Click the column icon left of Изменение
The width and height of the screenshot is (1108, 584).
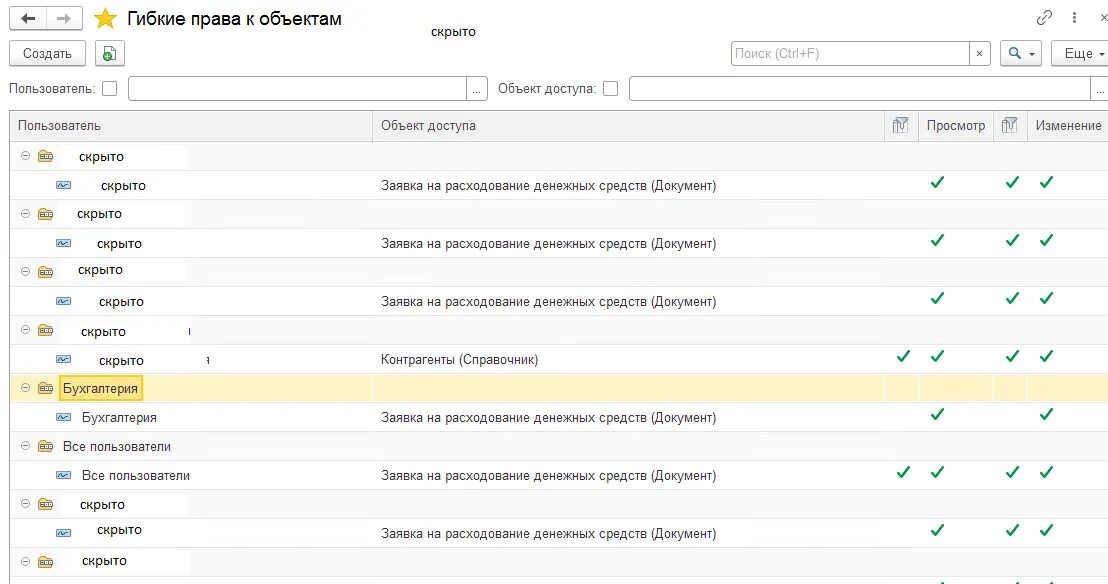point(1010,126)
